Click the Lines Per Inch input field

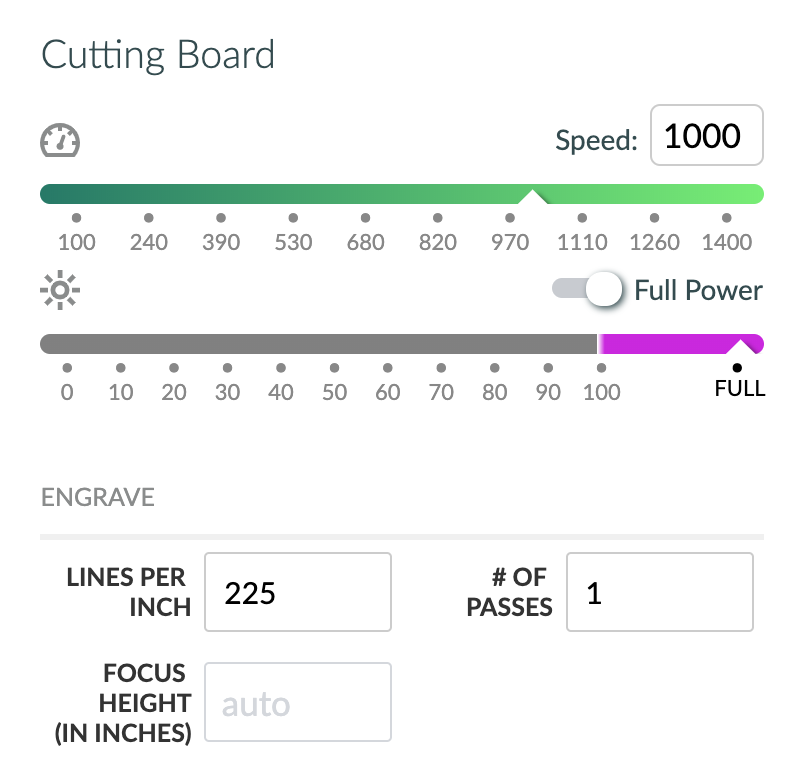298,592
